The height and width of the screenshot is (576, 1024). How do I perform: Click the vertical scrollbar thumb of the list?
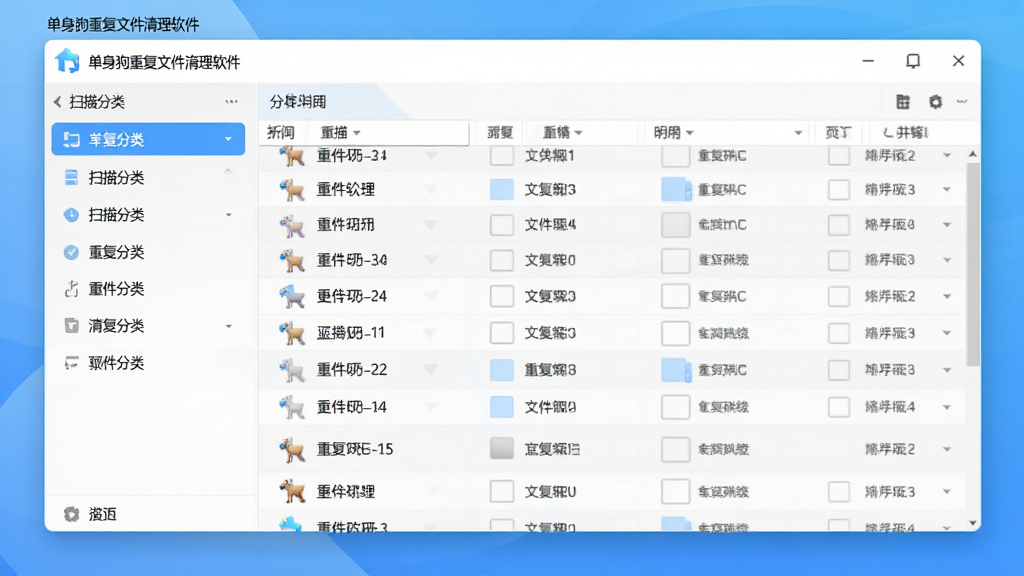pyautogui.click(x=973, y=264)
